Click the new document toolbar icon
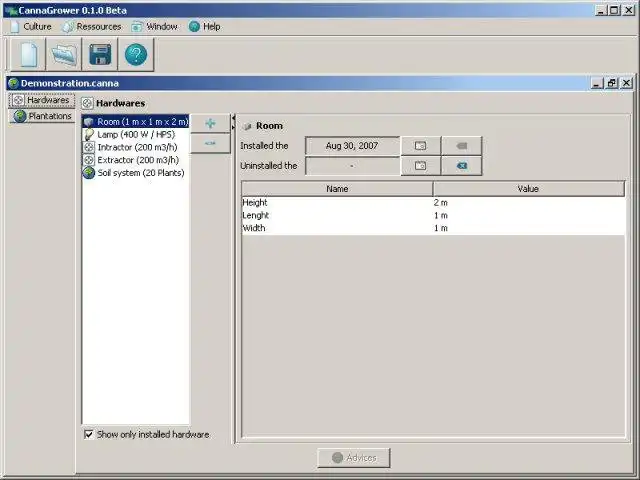Screen dimensions: 640x480 [28, 54]
